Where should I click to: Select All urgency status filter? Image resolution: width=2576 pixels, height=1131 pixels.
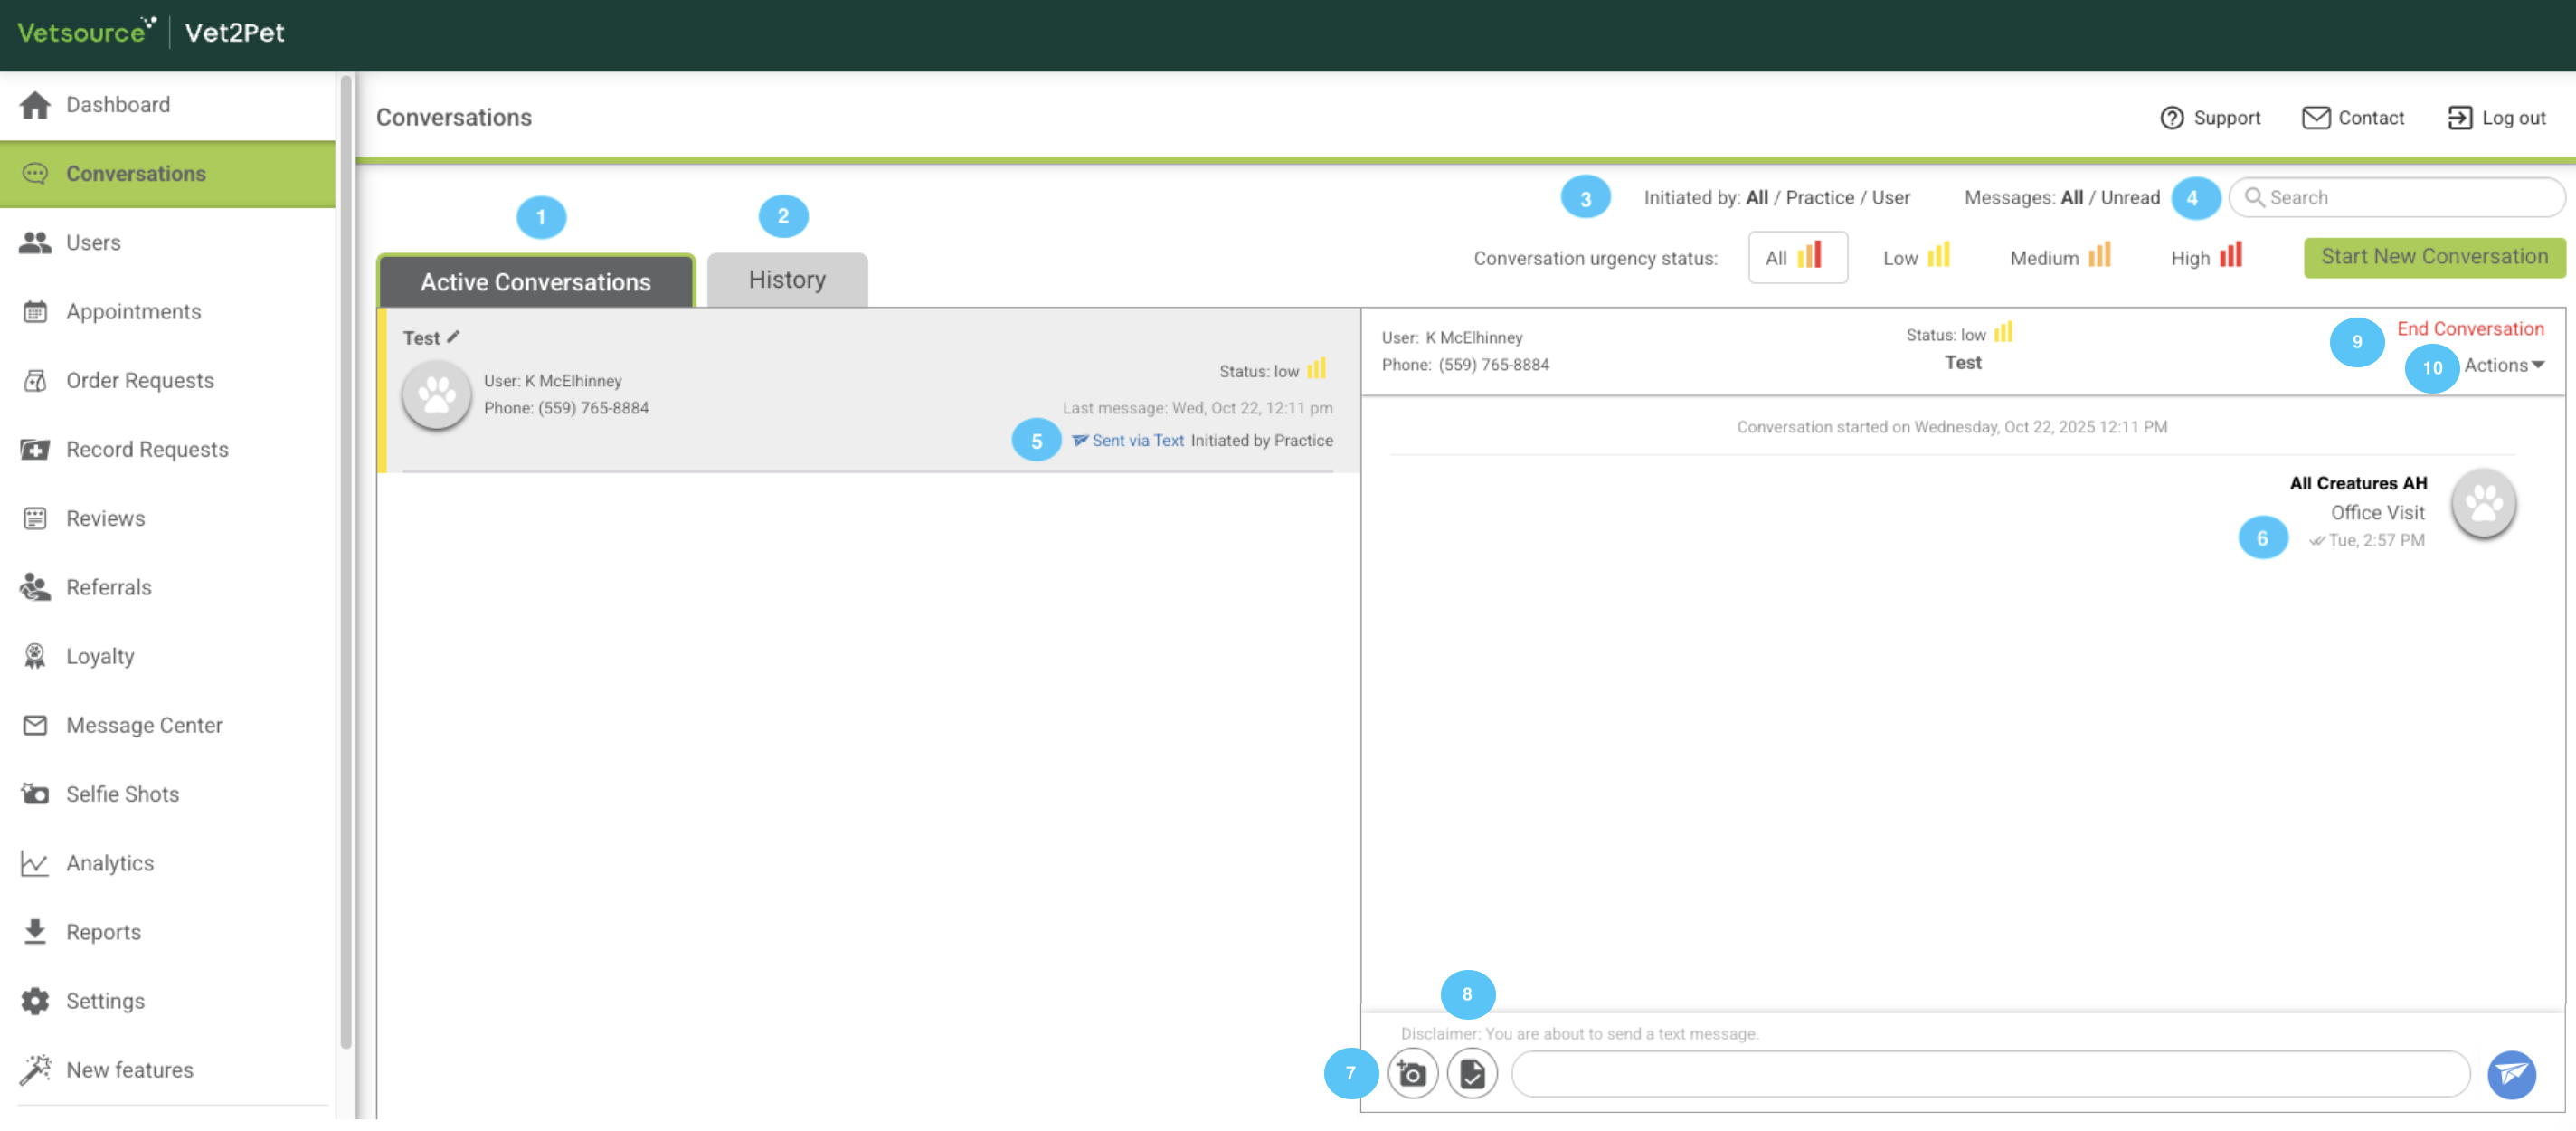pos(1796,258)
